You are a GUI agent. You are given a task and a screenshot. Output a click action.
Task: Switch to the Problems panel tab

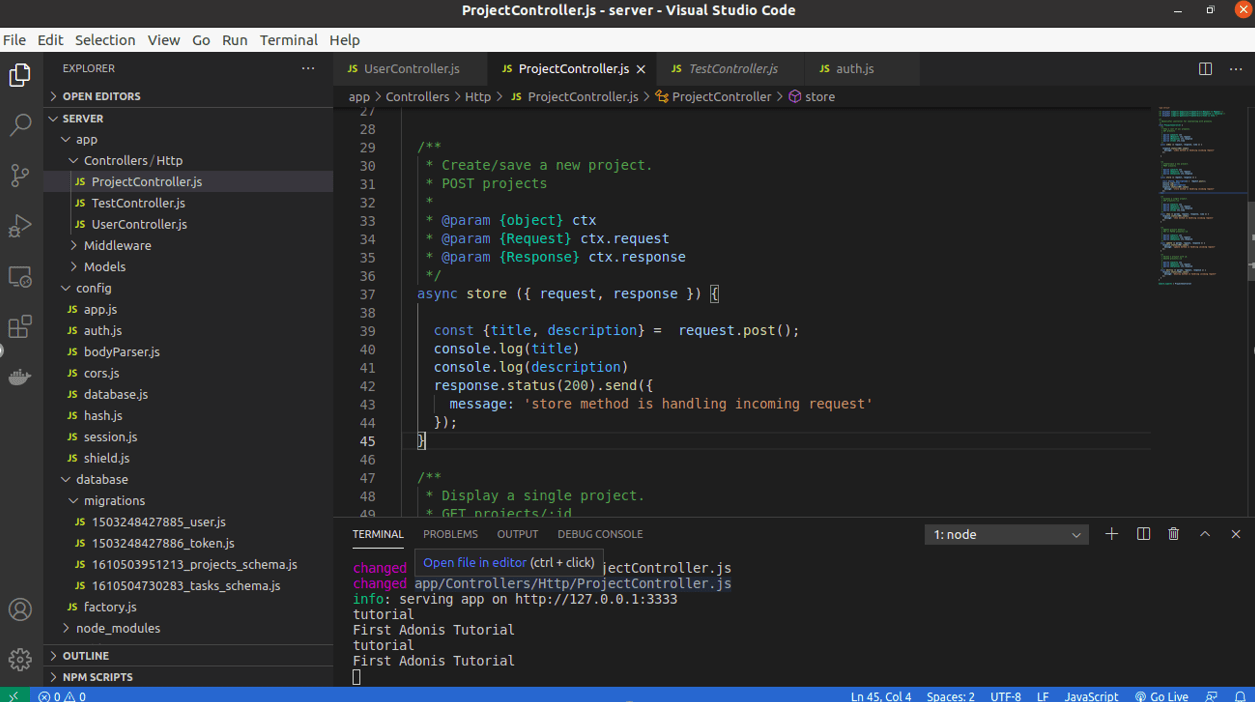tap(450, 534)
